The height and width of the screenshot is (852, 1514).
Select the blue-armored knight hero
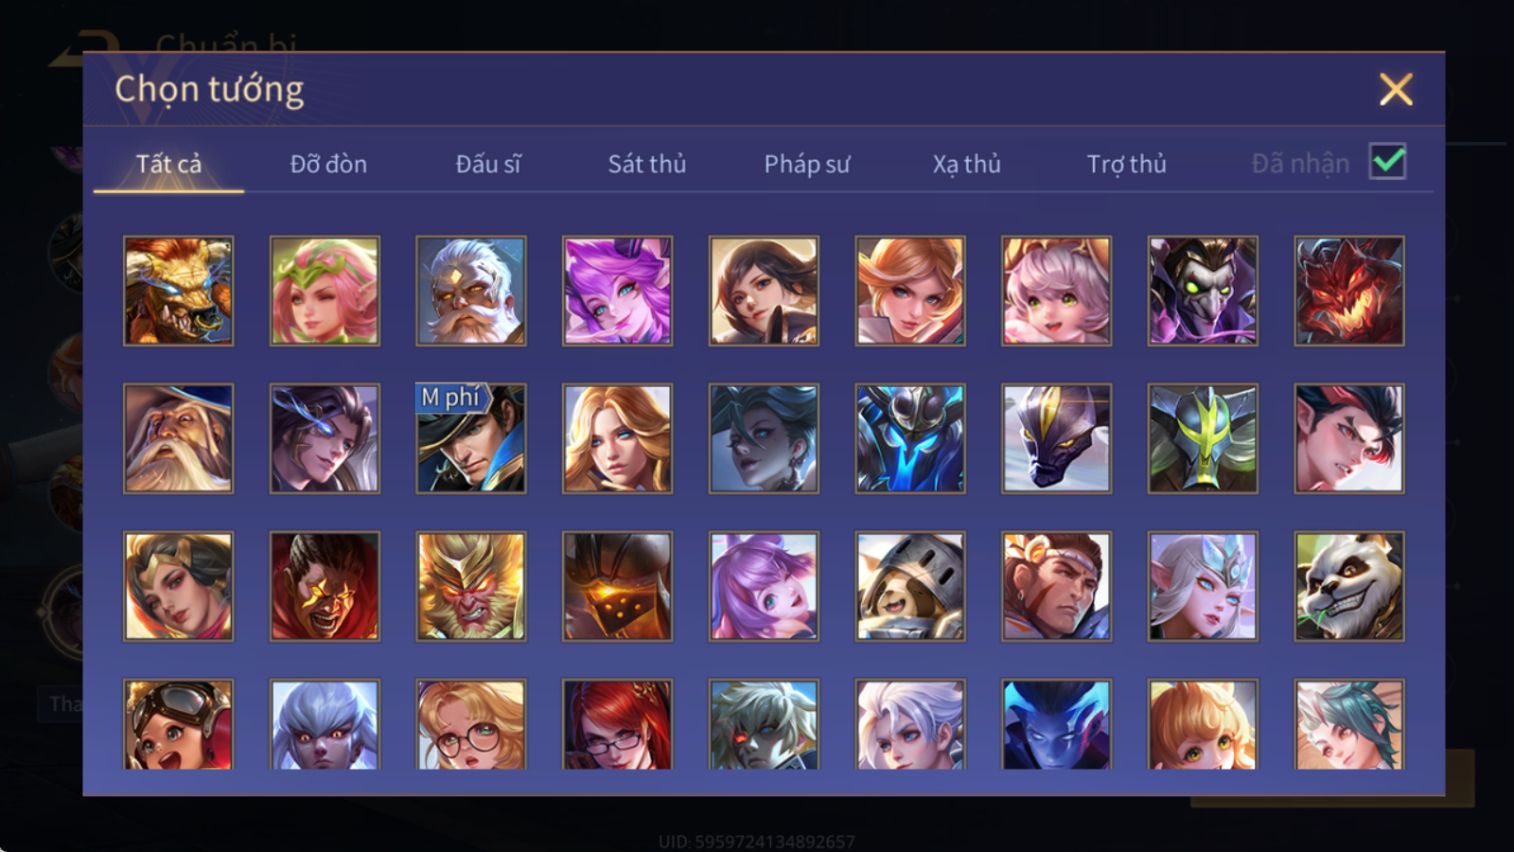[910, 438]
